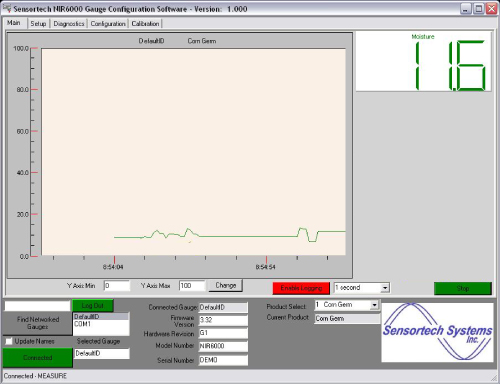Click the password field beside Log Out
Image resolution: width=500 pixels, height=384 pixels.
[x=37, y=306]
